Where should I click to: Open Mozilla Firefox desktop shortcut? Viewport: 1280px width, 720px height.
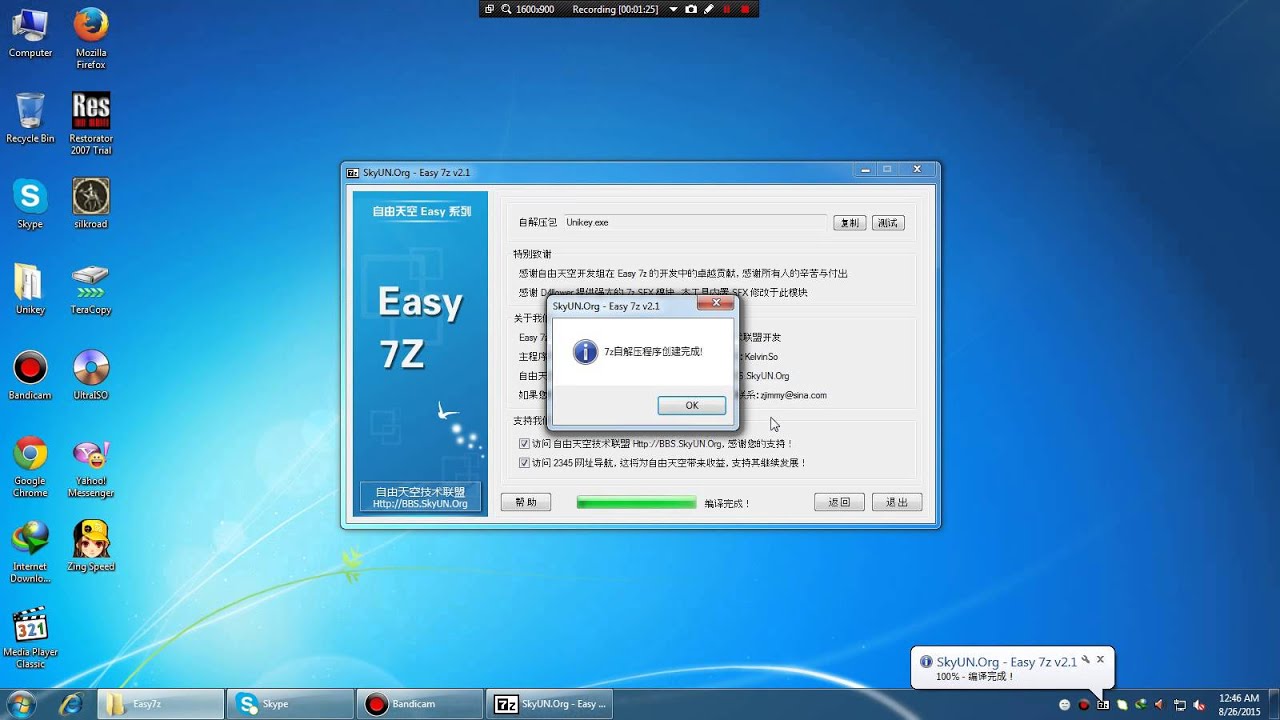(91, 39)
